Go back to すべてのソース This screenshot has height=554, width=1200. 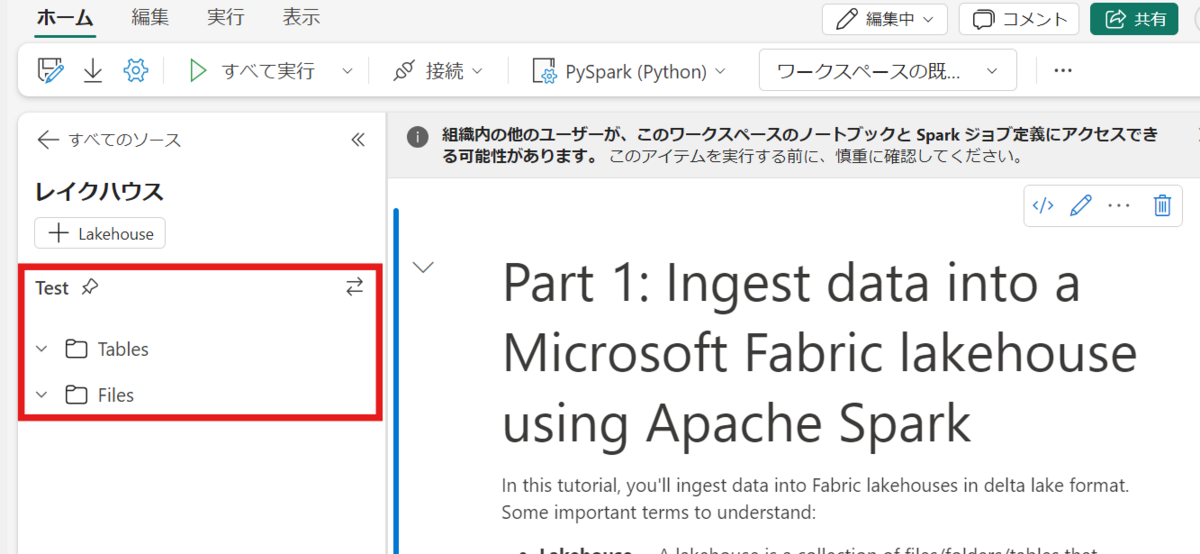point(108,140)
